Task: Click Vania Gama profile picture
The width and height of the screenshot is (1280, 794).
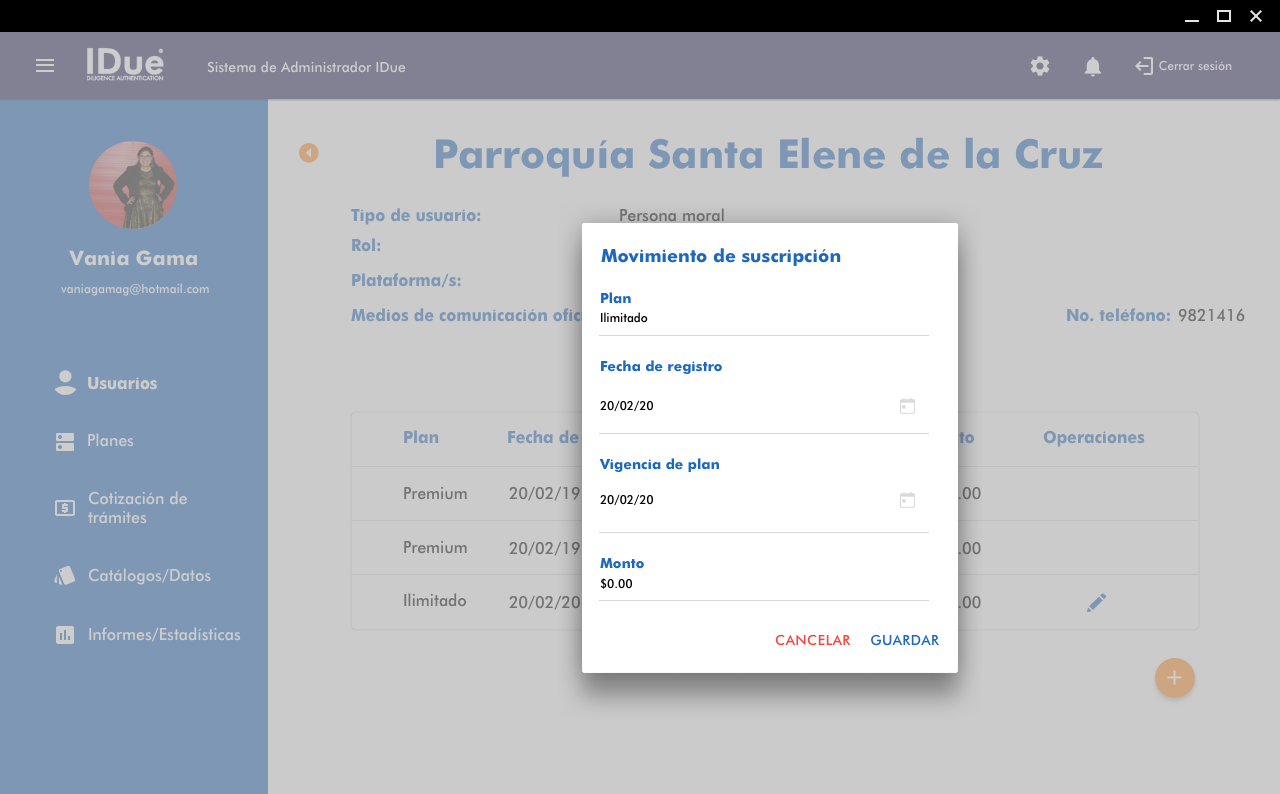Action: tap(133, 185)
